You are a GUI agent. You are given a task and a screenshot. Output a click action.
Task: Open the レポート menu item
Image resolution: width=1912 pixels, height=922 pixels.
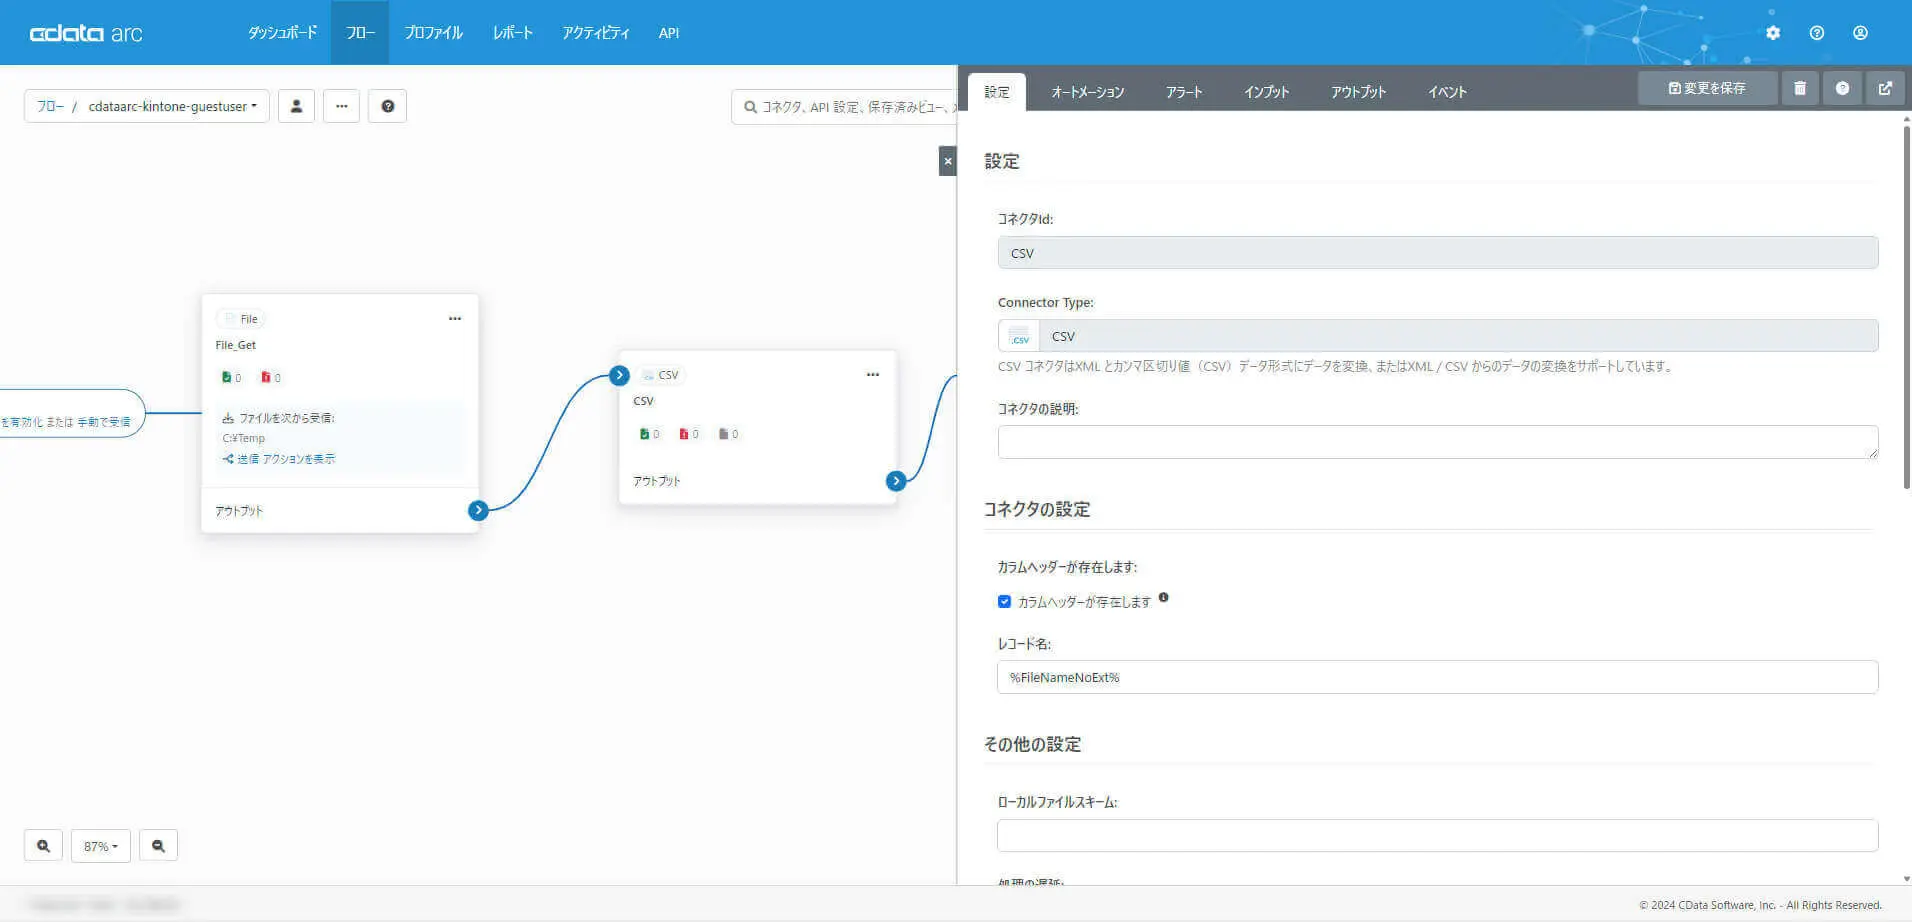(512, 33)
